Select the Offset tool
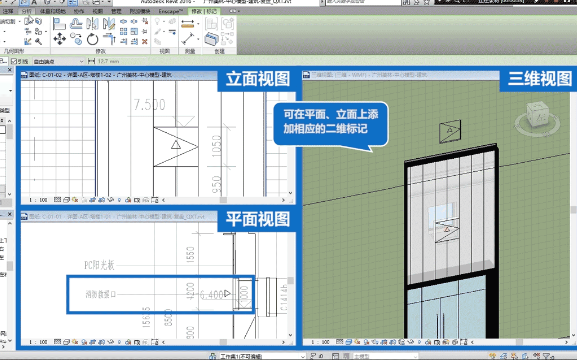This screenshot has height=361, width=577. pyautogui.click(x=76, y=24)
